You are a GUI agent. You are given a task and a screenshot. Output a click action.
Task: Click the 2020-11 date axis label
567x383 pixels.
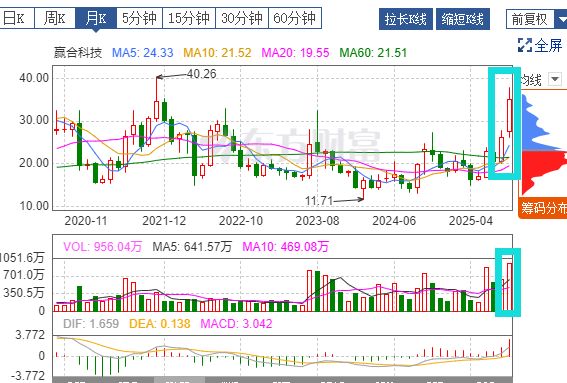pyautogui.click(x=86, y=221)
